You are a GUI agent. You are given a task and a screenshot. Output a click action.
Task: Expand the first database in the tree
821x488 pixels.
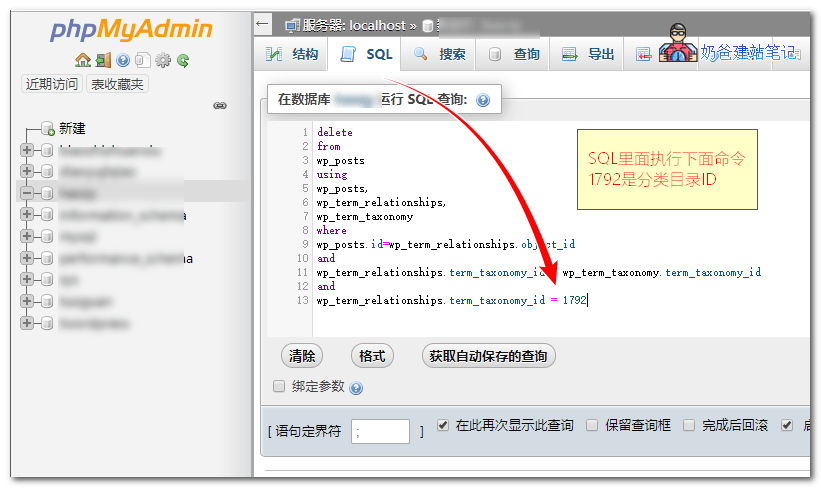click(x=27, y=150)
